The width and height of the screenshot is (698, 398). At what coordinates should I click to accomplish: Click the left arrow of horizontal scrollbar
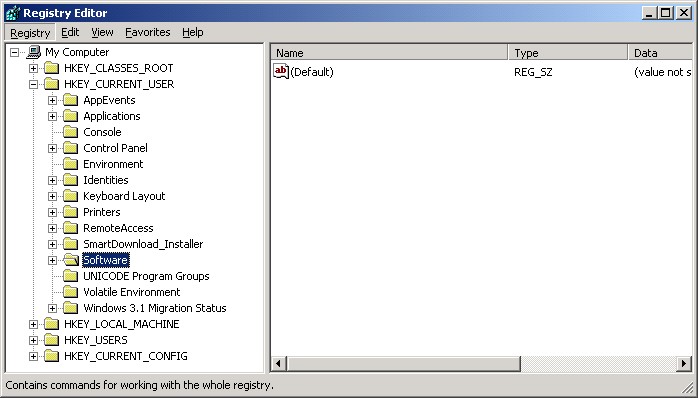tap(279, 364)
